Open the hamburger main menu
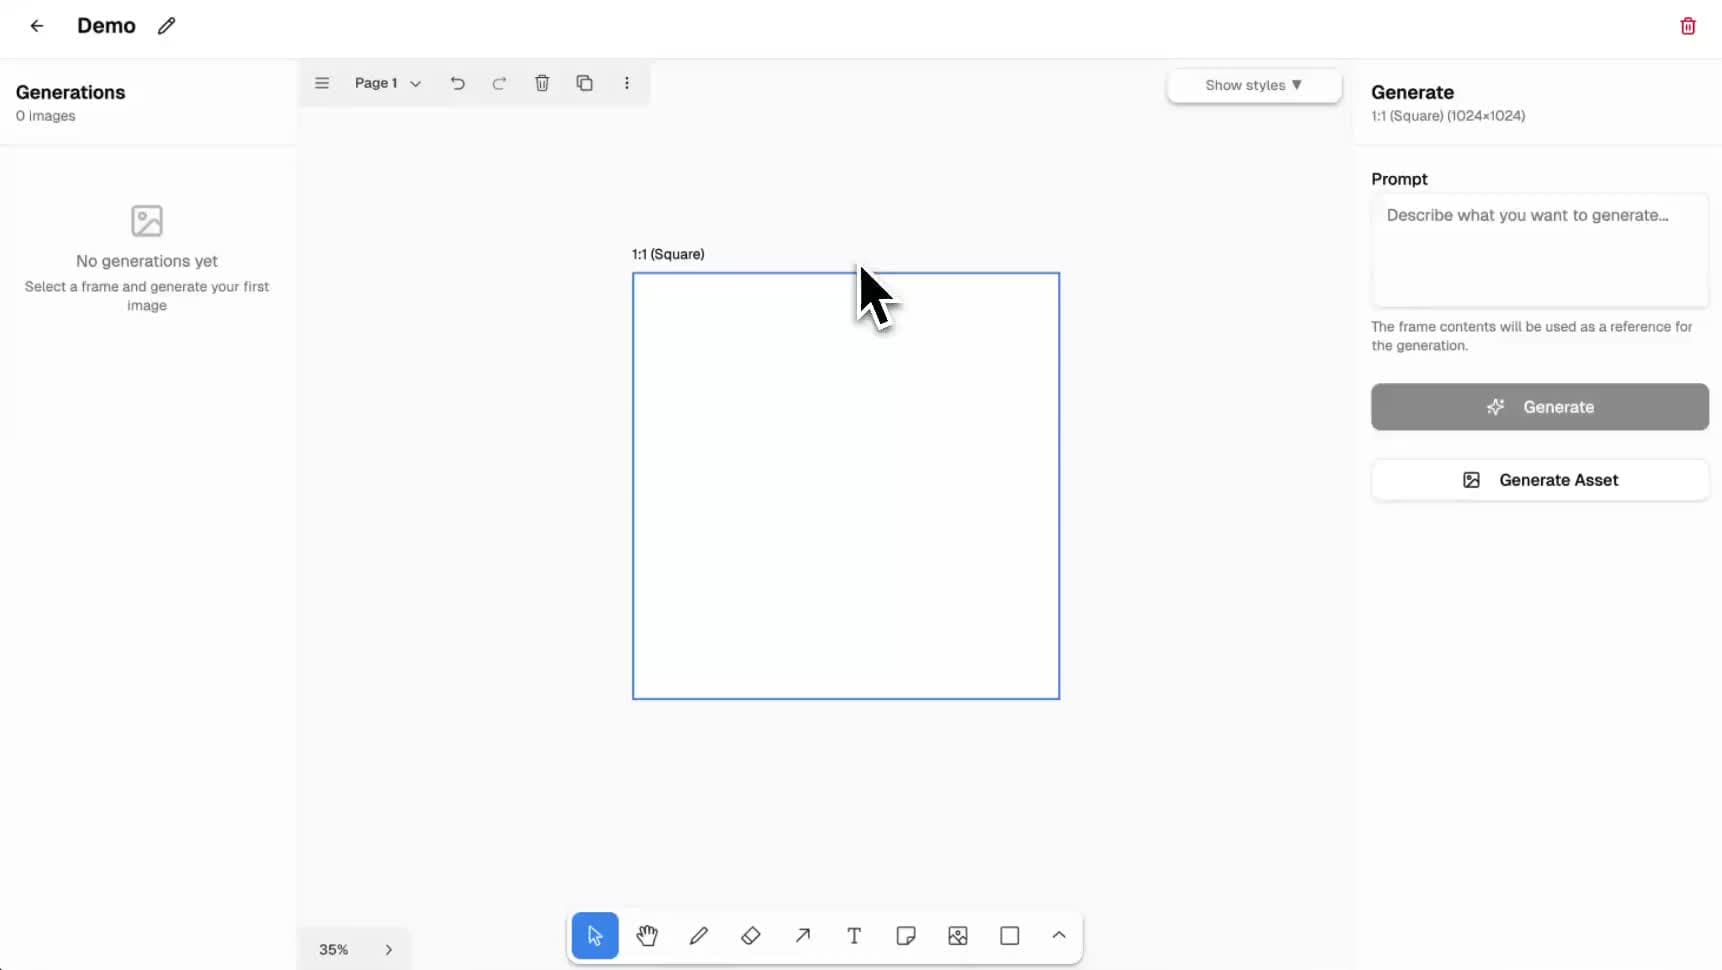 (x=322, y=83)
